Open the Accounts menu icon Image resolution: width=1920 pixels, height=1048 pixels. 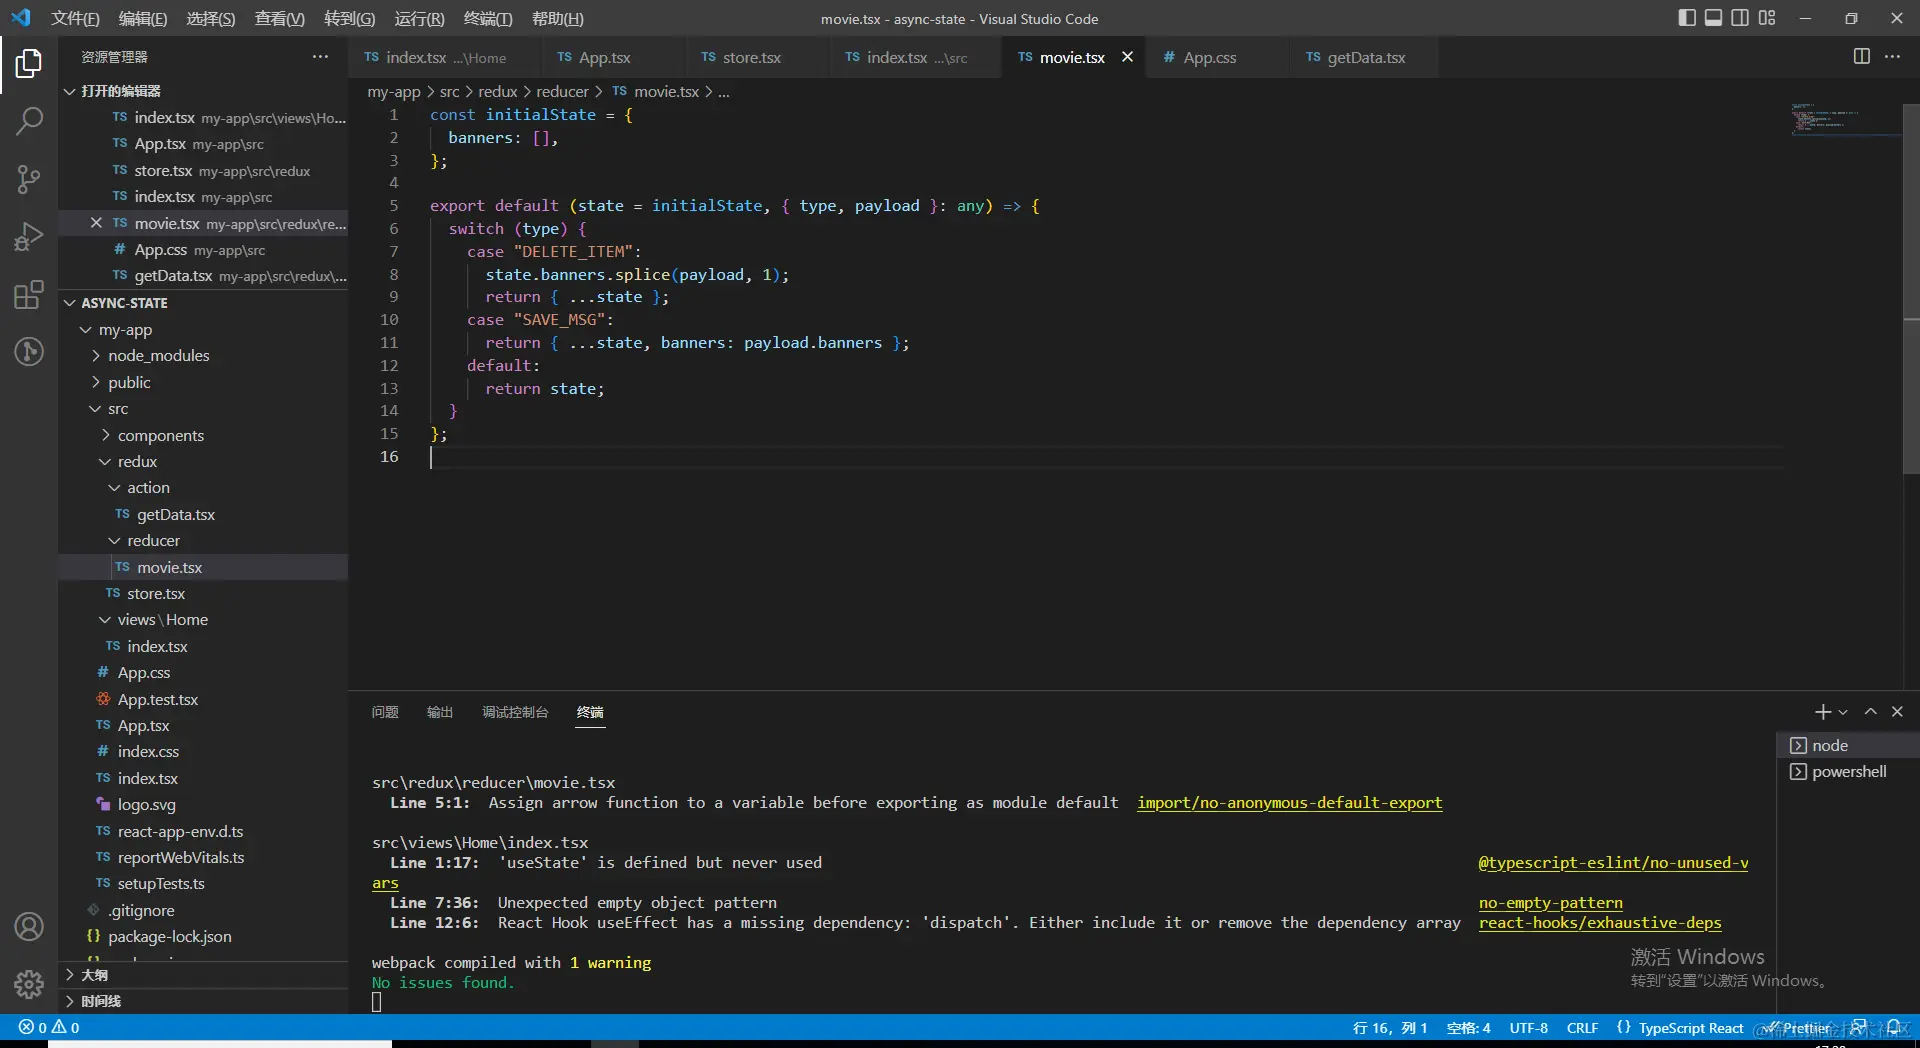(29, 927)
